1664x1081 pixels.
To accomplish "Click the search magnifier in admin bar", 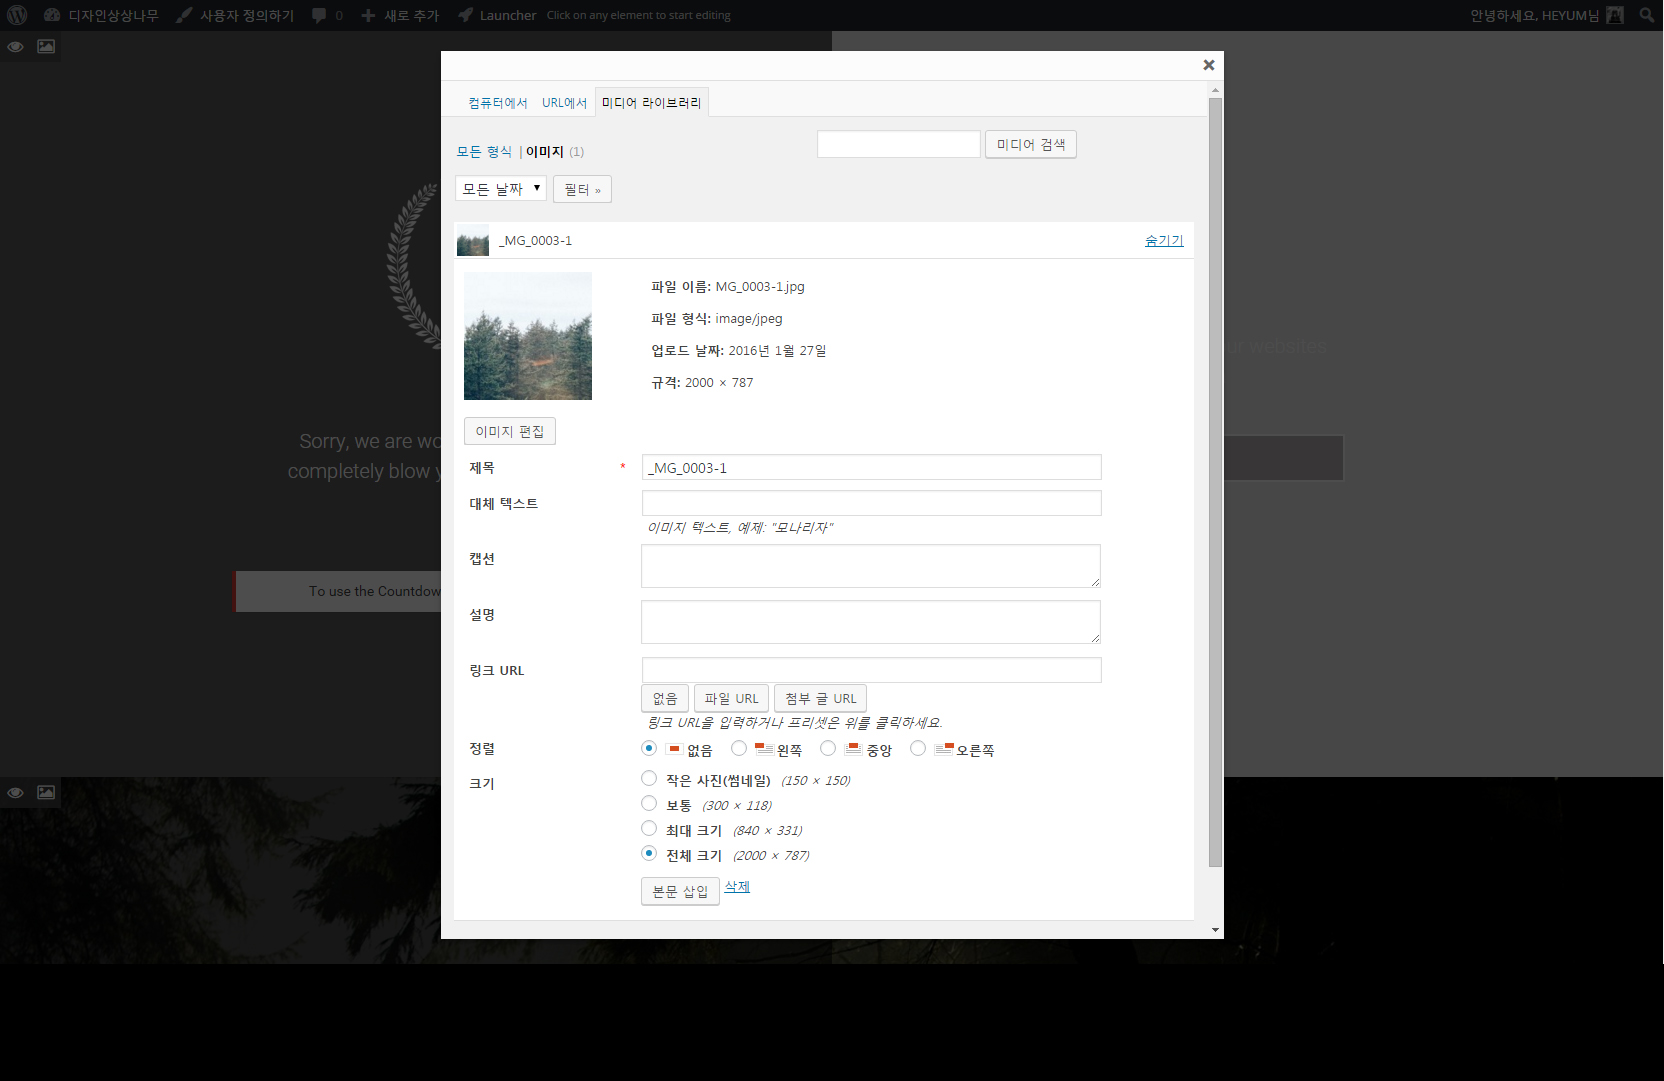I will pos(1646,15).
